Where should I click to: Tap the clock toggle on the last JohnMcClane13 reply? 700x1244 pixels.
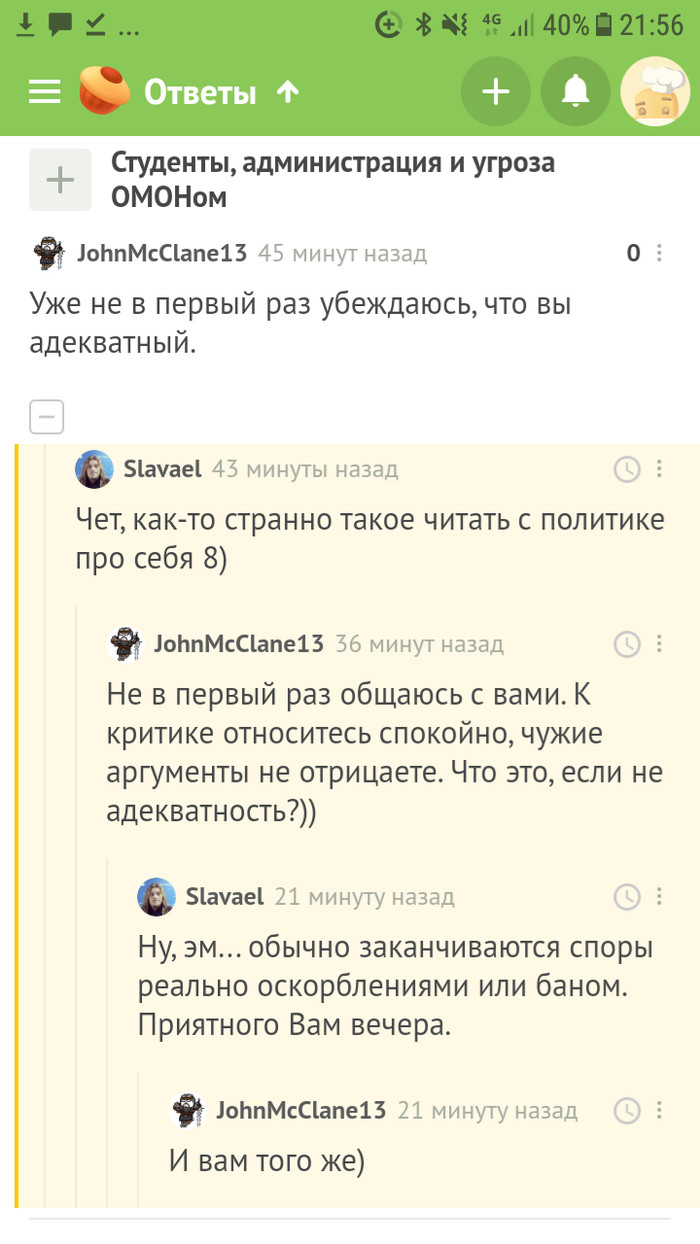point(627,1110)
